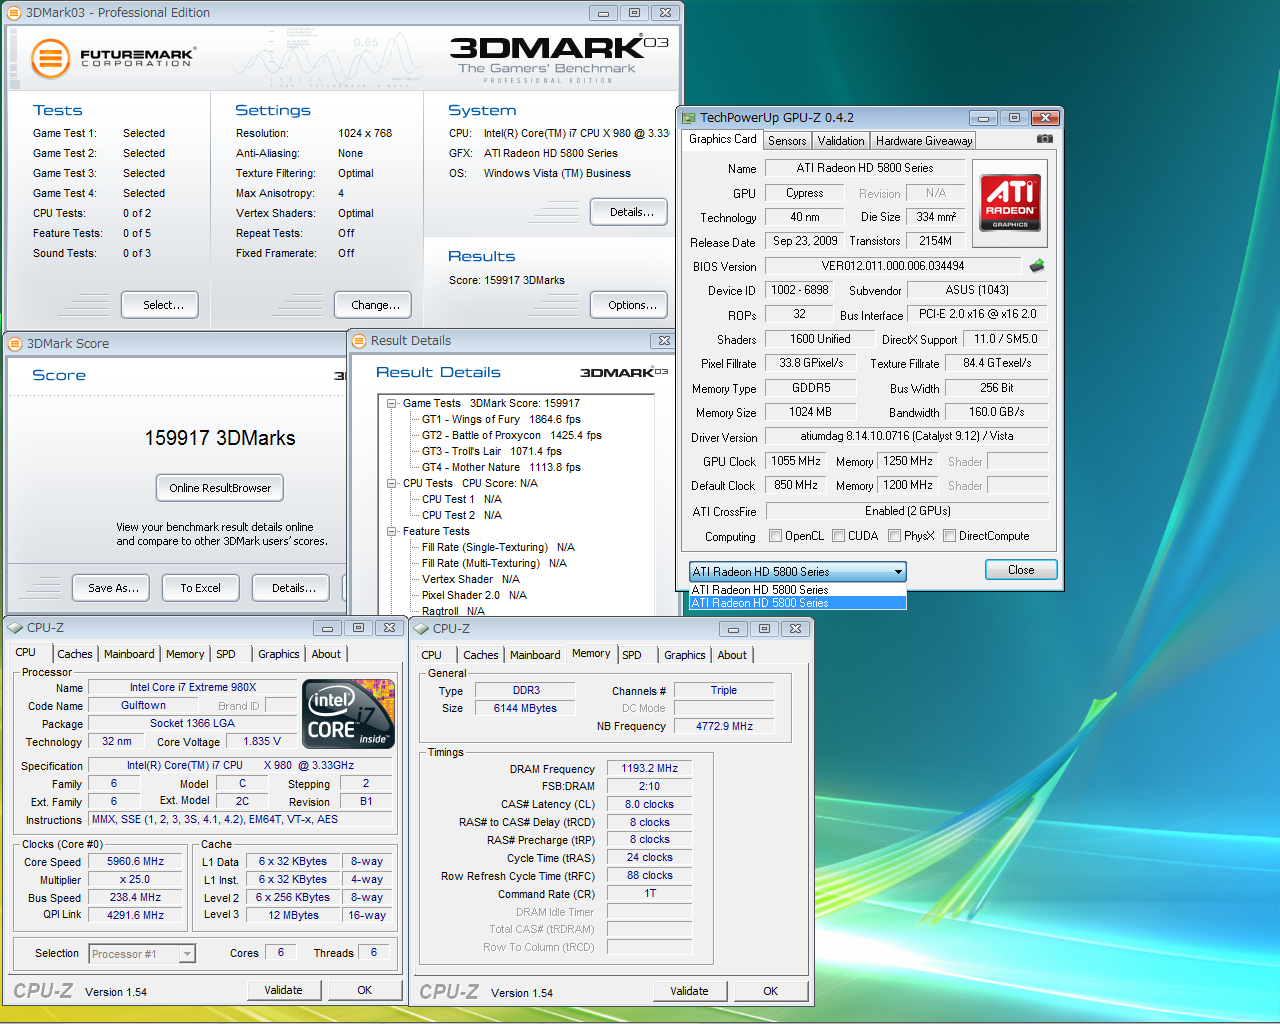Open SPD tab in right CPU-Z window

[632, 655]
